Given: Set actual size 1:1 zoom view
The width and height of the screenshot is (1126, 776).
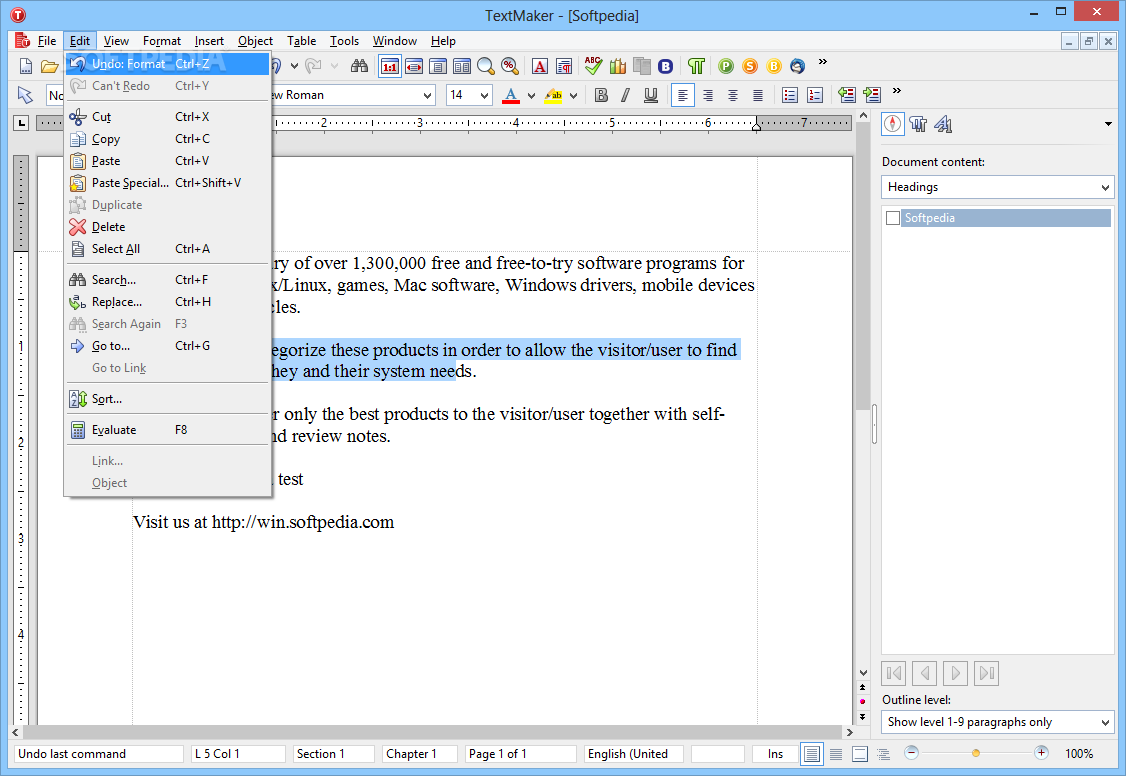Looking at the screenshot, I should [390, 67].
